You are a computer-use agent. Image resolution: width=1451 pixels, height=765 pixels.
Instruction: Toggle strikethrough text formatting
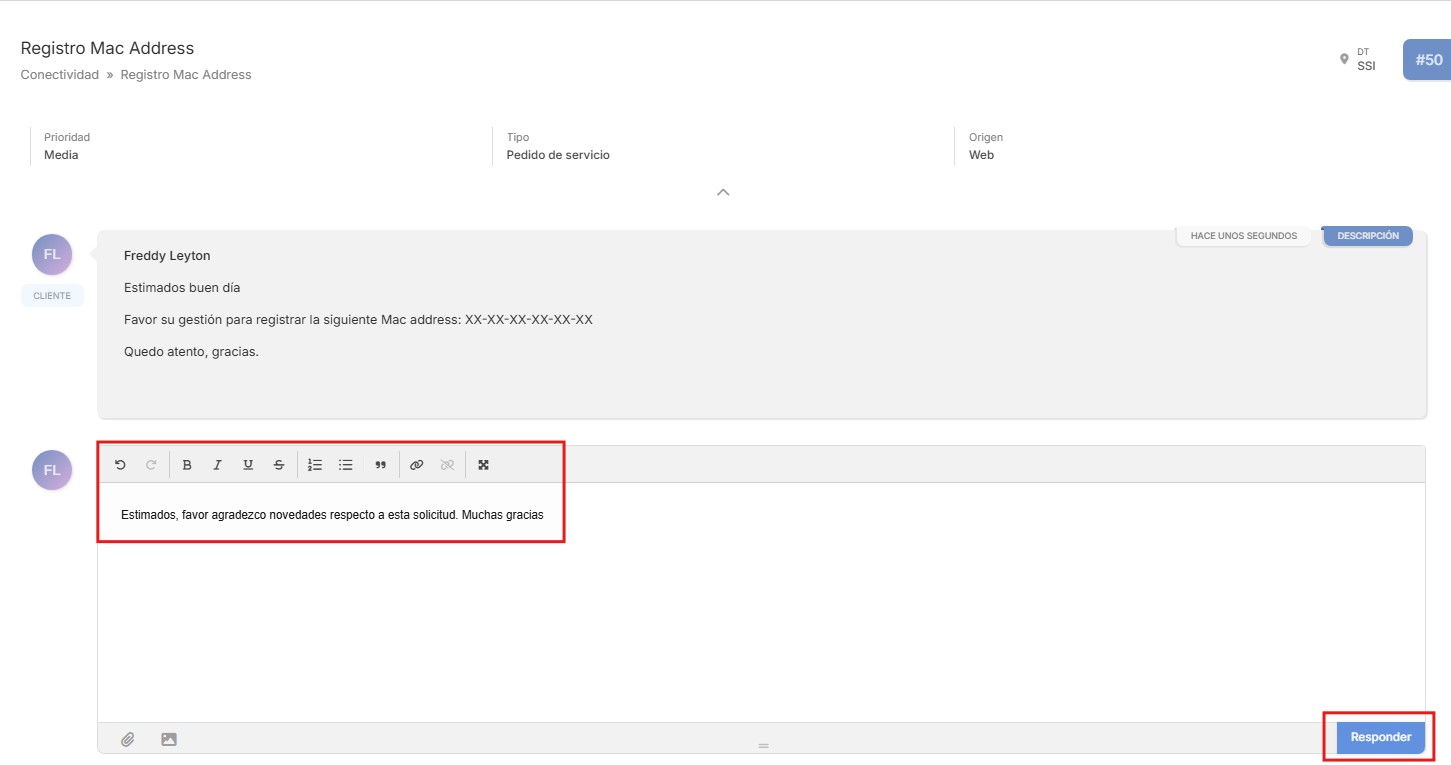click(279, 465)
